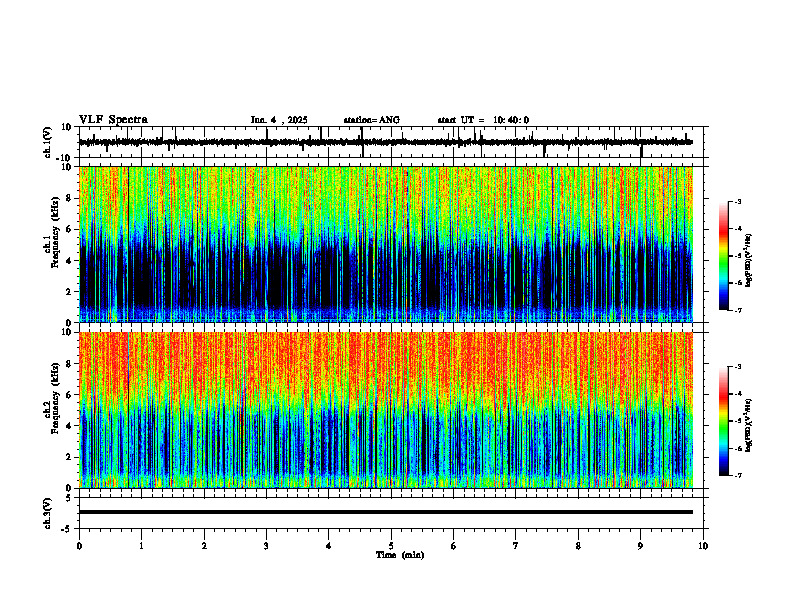This screenshot has height=612, width=792.
Task: Click the "2" kHz tick on ch.1 spectrogram
Action: (70, 292)
